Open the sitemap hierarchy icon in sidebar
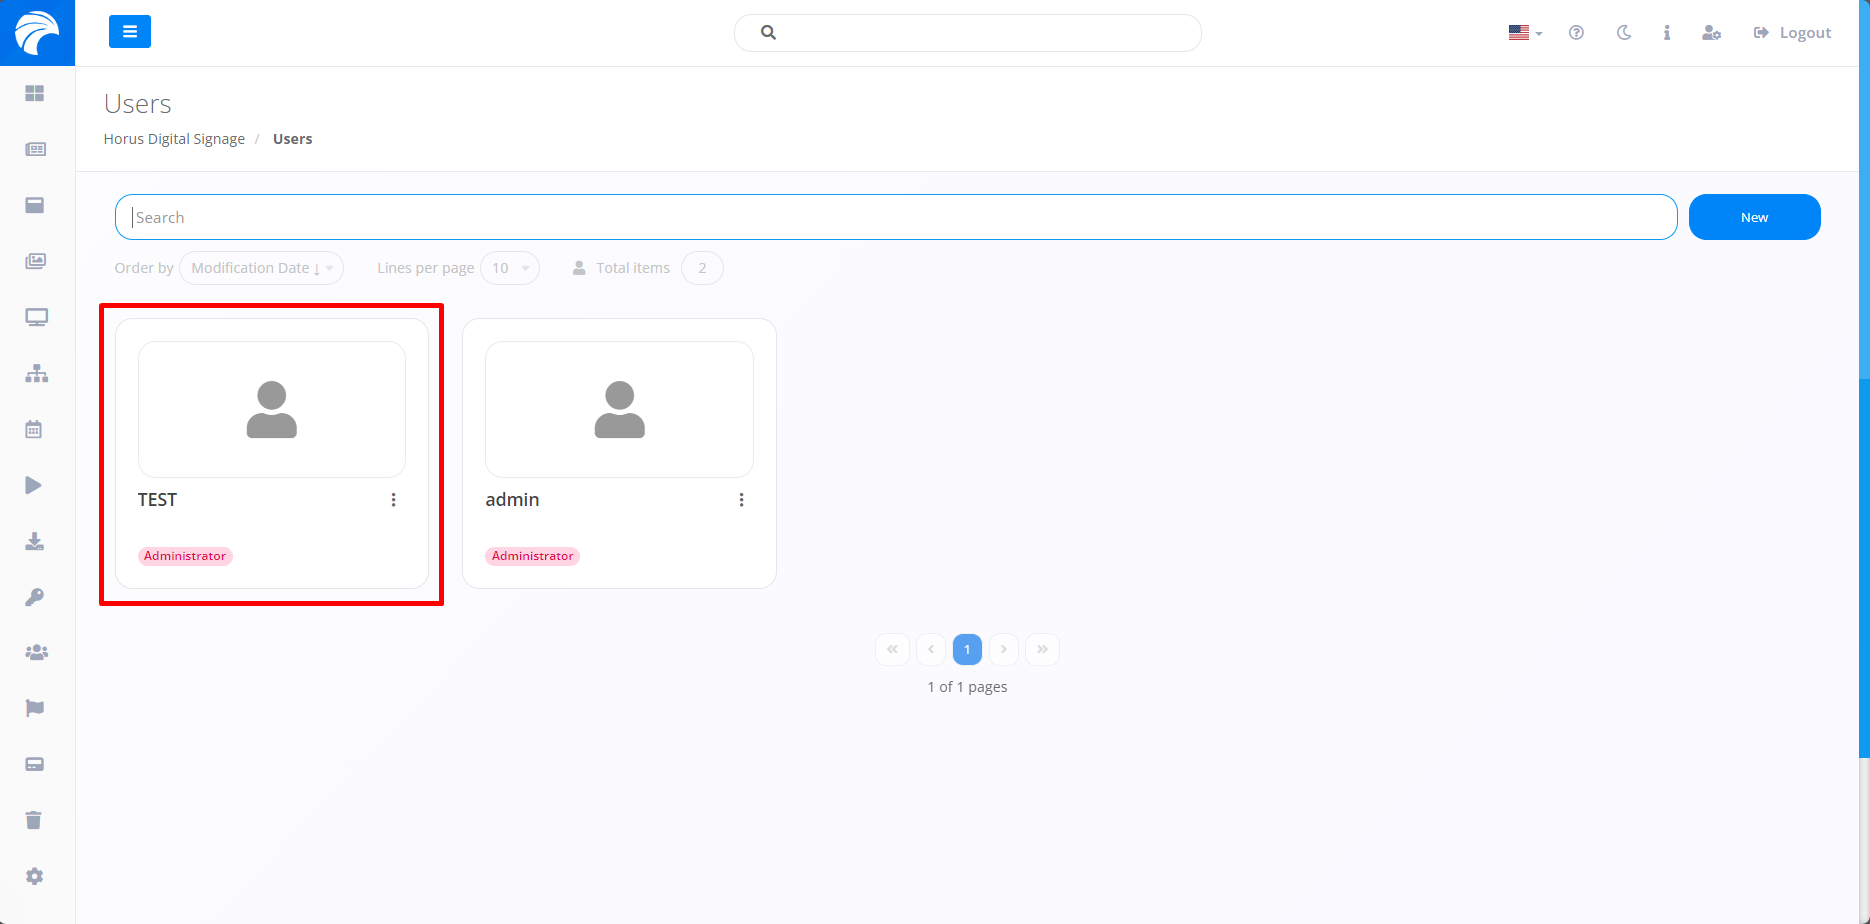The image size is (1870, 924). [36, 373]
